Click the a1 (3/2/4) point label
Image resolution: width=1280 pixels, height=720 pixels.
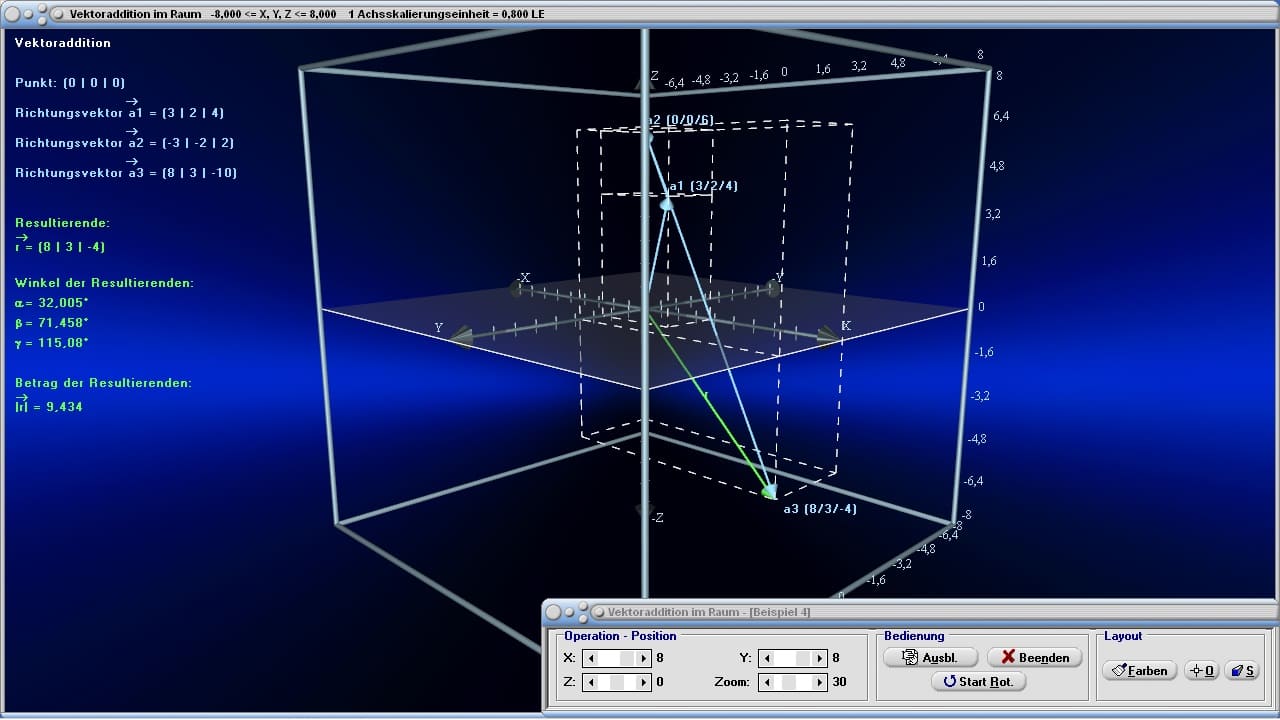[x=704, y=186]
